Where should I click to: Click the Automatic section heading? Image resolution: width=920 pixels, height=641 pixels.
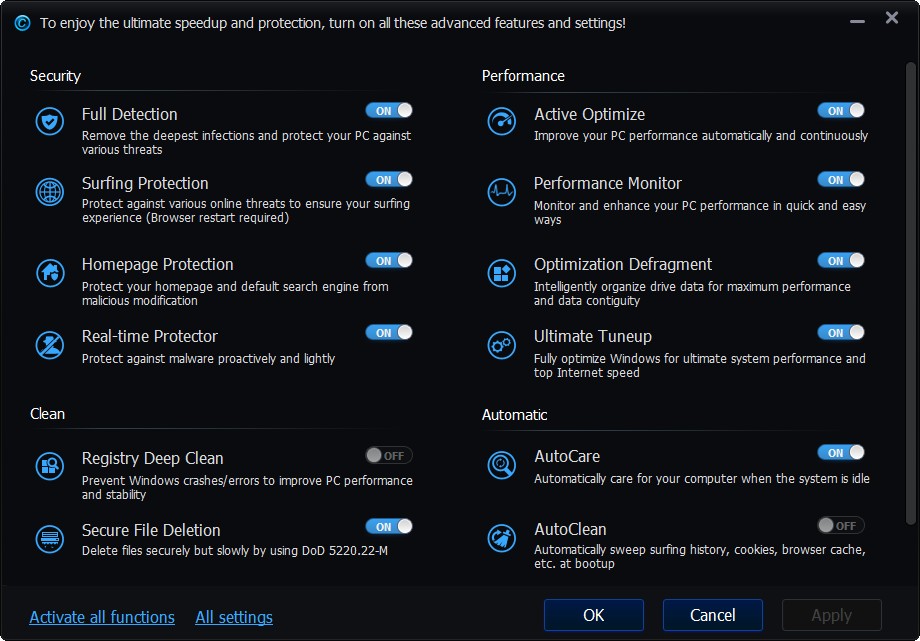pyautogui.click(x=514, y=415)
